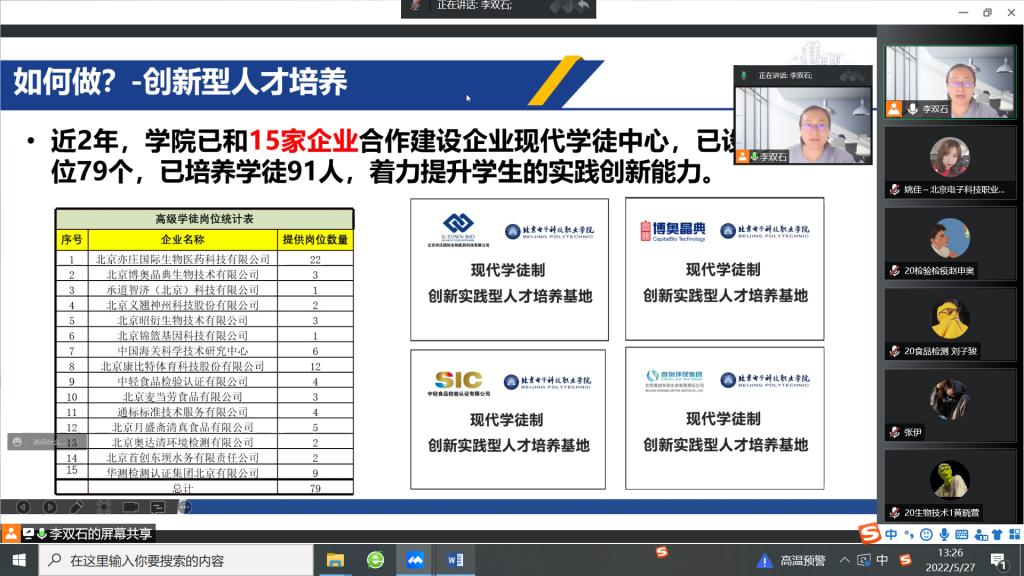Click the Sogou emoji face icon
Viewport: 1024px width, 576px height.
[x=927, y=535]
